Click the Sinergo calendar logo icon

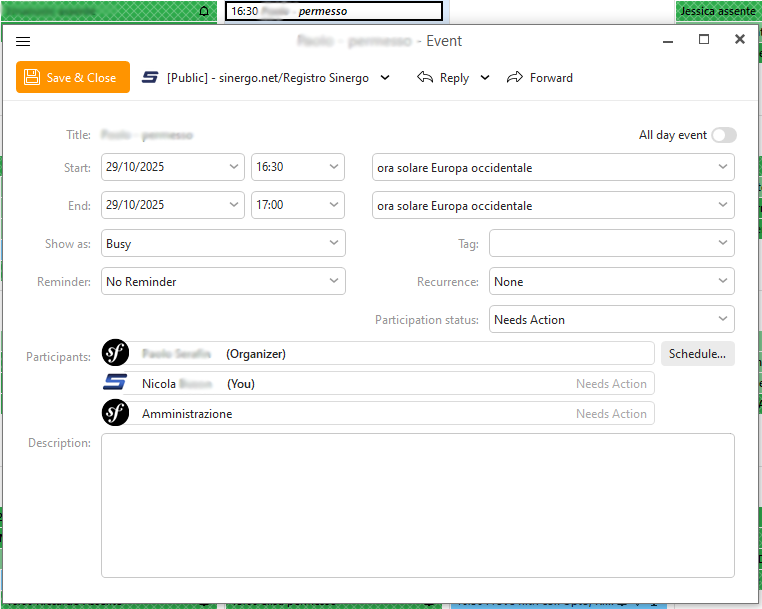click(151, 78)
